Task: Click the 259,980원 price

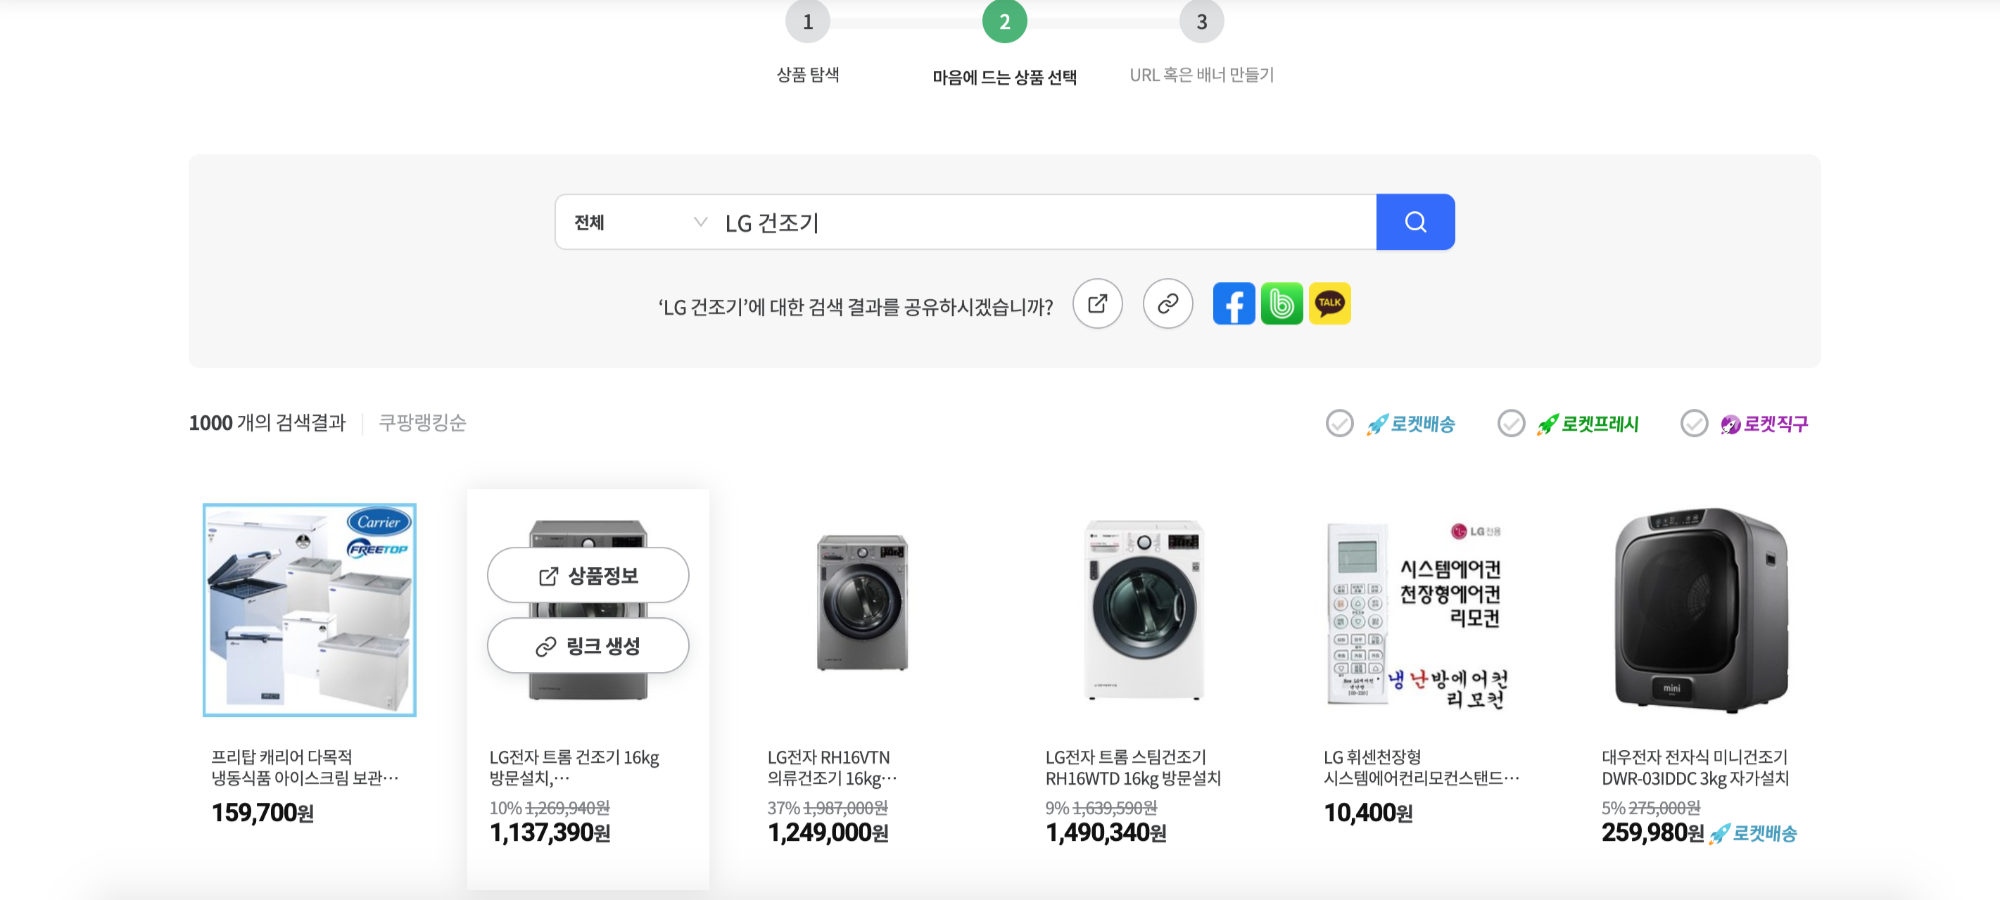Action: (x=1653, y=833)
